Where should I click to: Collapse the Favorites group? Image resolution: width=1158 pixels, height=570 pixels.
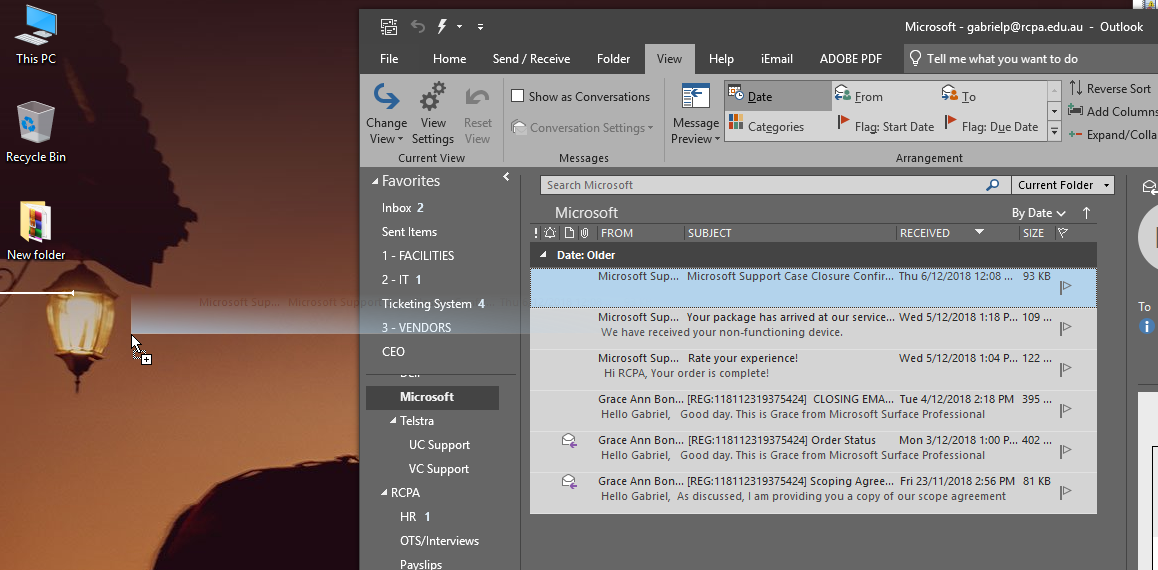click(x=375, y=182)
